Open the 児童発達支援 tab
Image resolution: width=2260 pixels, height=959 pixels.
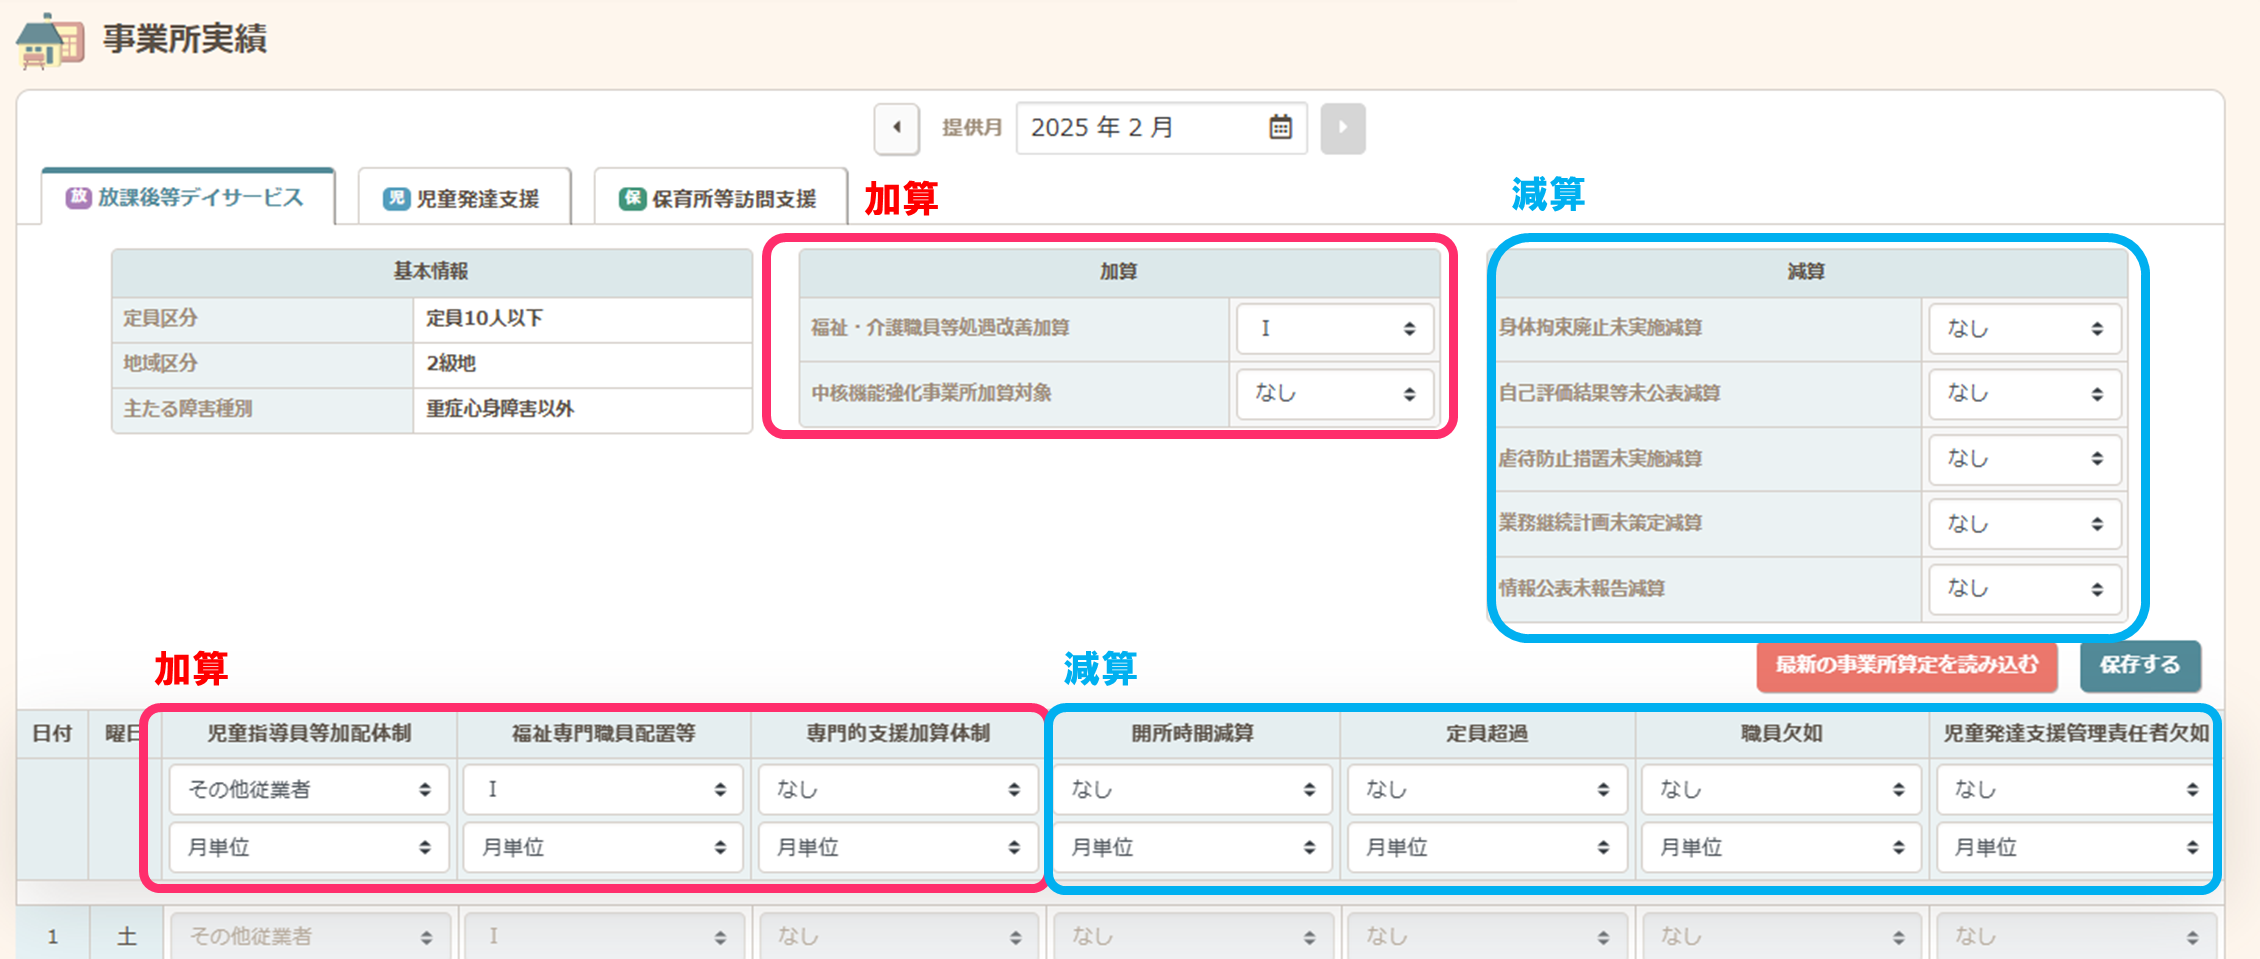coord(464,199)
